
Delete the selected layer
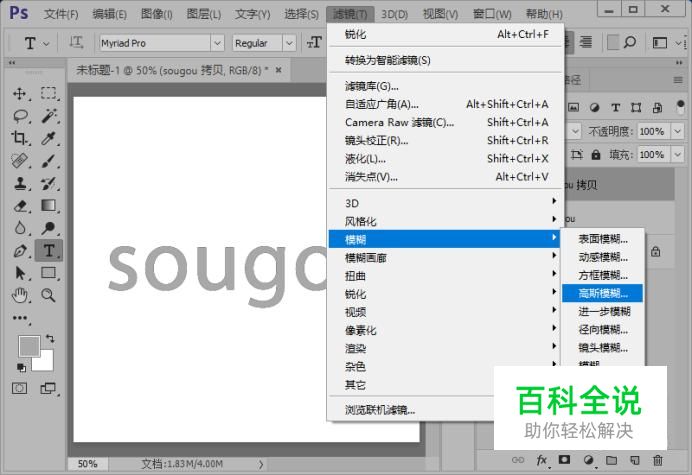point(658,460)
